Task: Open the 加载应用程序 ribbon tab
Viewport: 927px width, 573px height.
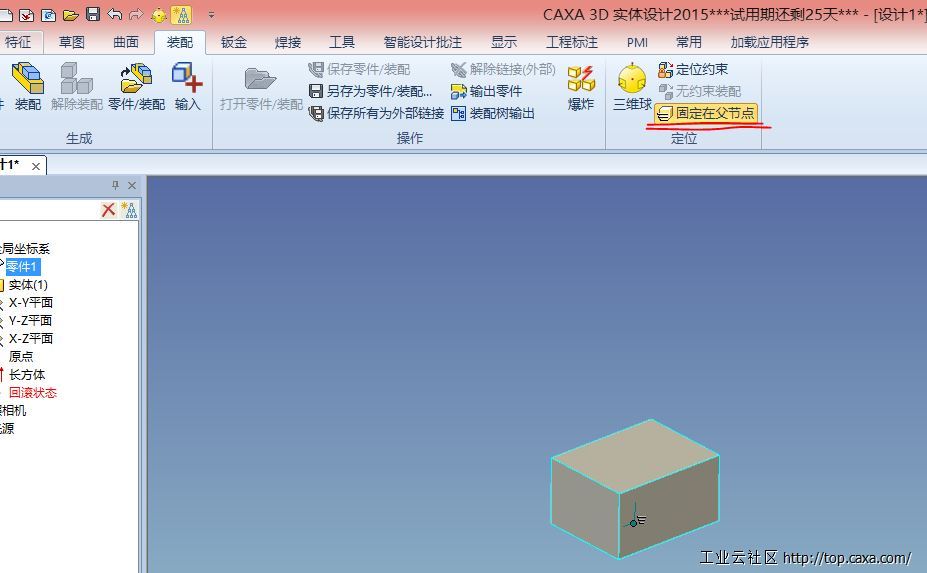Action: click(x=770, y=42)
